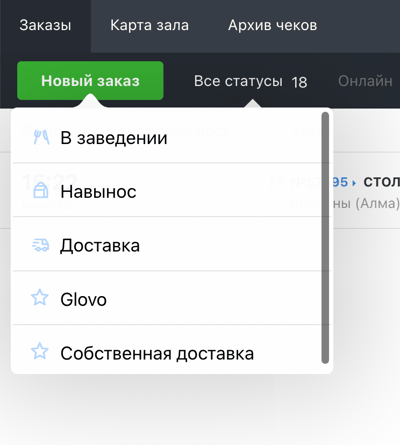400x445 pixels.
Task: Click the star icon beside Glovo
Action: [40, 297]
